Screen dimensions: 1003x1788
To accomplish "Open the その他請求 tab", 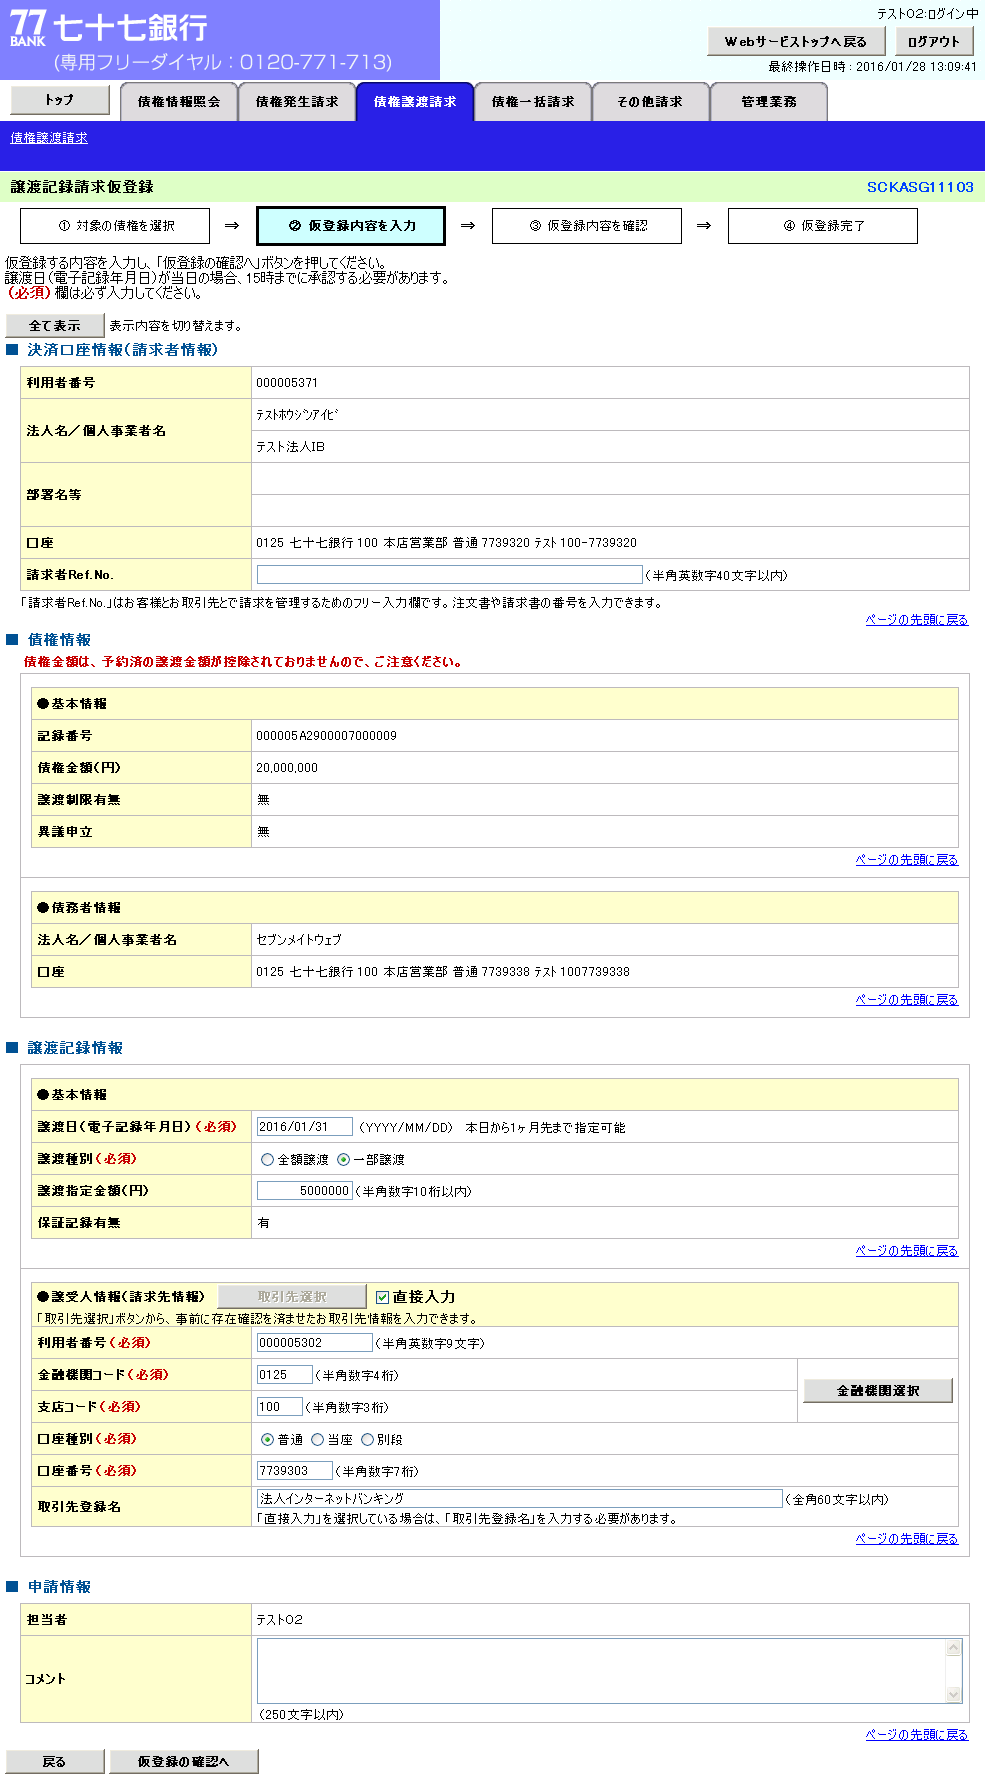I will 650,102.
